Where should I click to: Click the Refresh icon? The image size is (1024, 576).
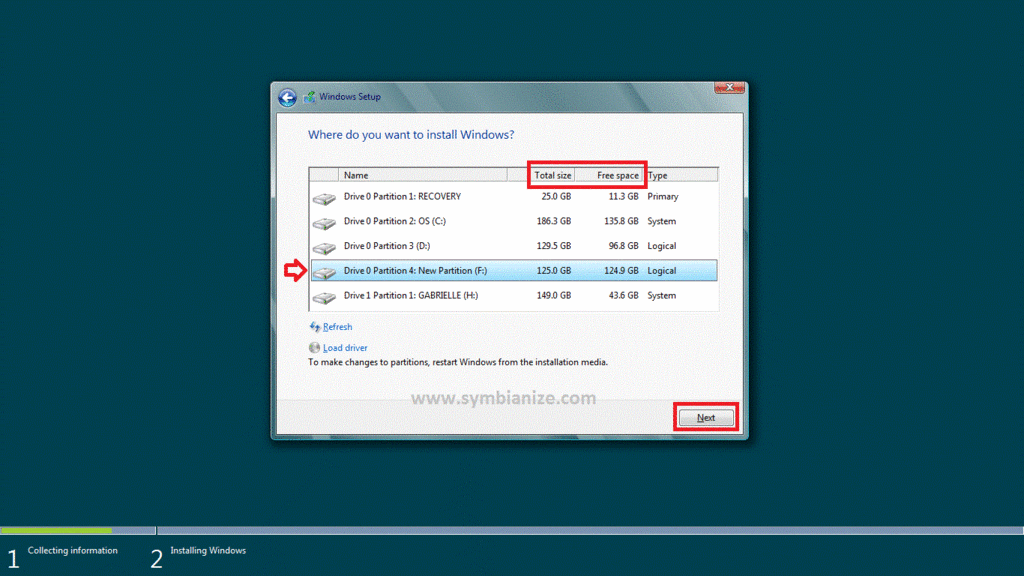click(315, 327)
